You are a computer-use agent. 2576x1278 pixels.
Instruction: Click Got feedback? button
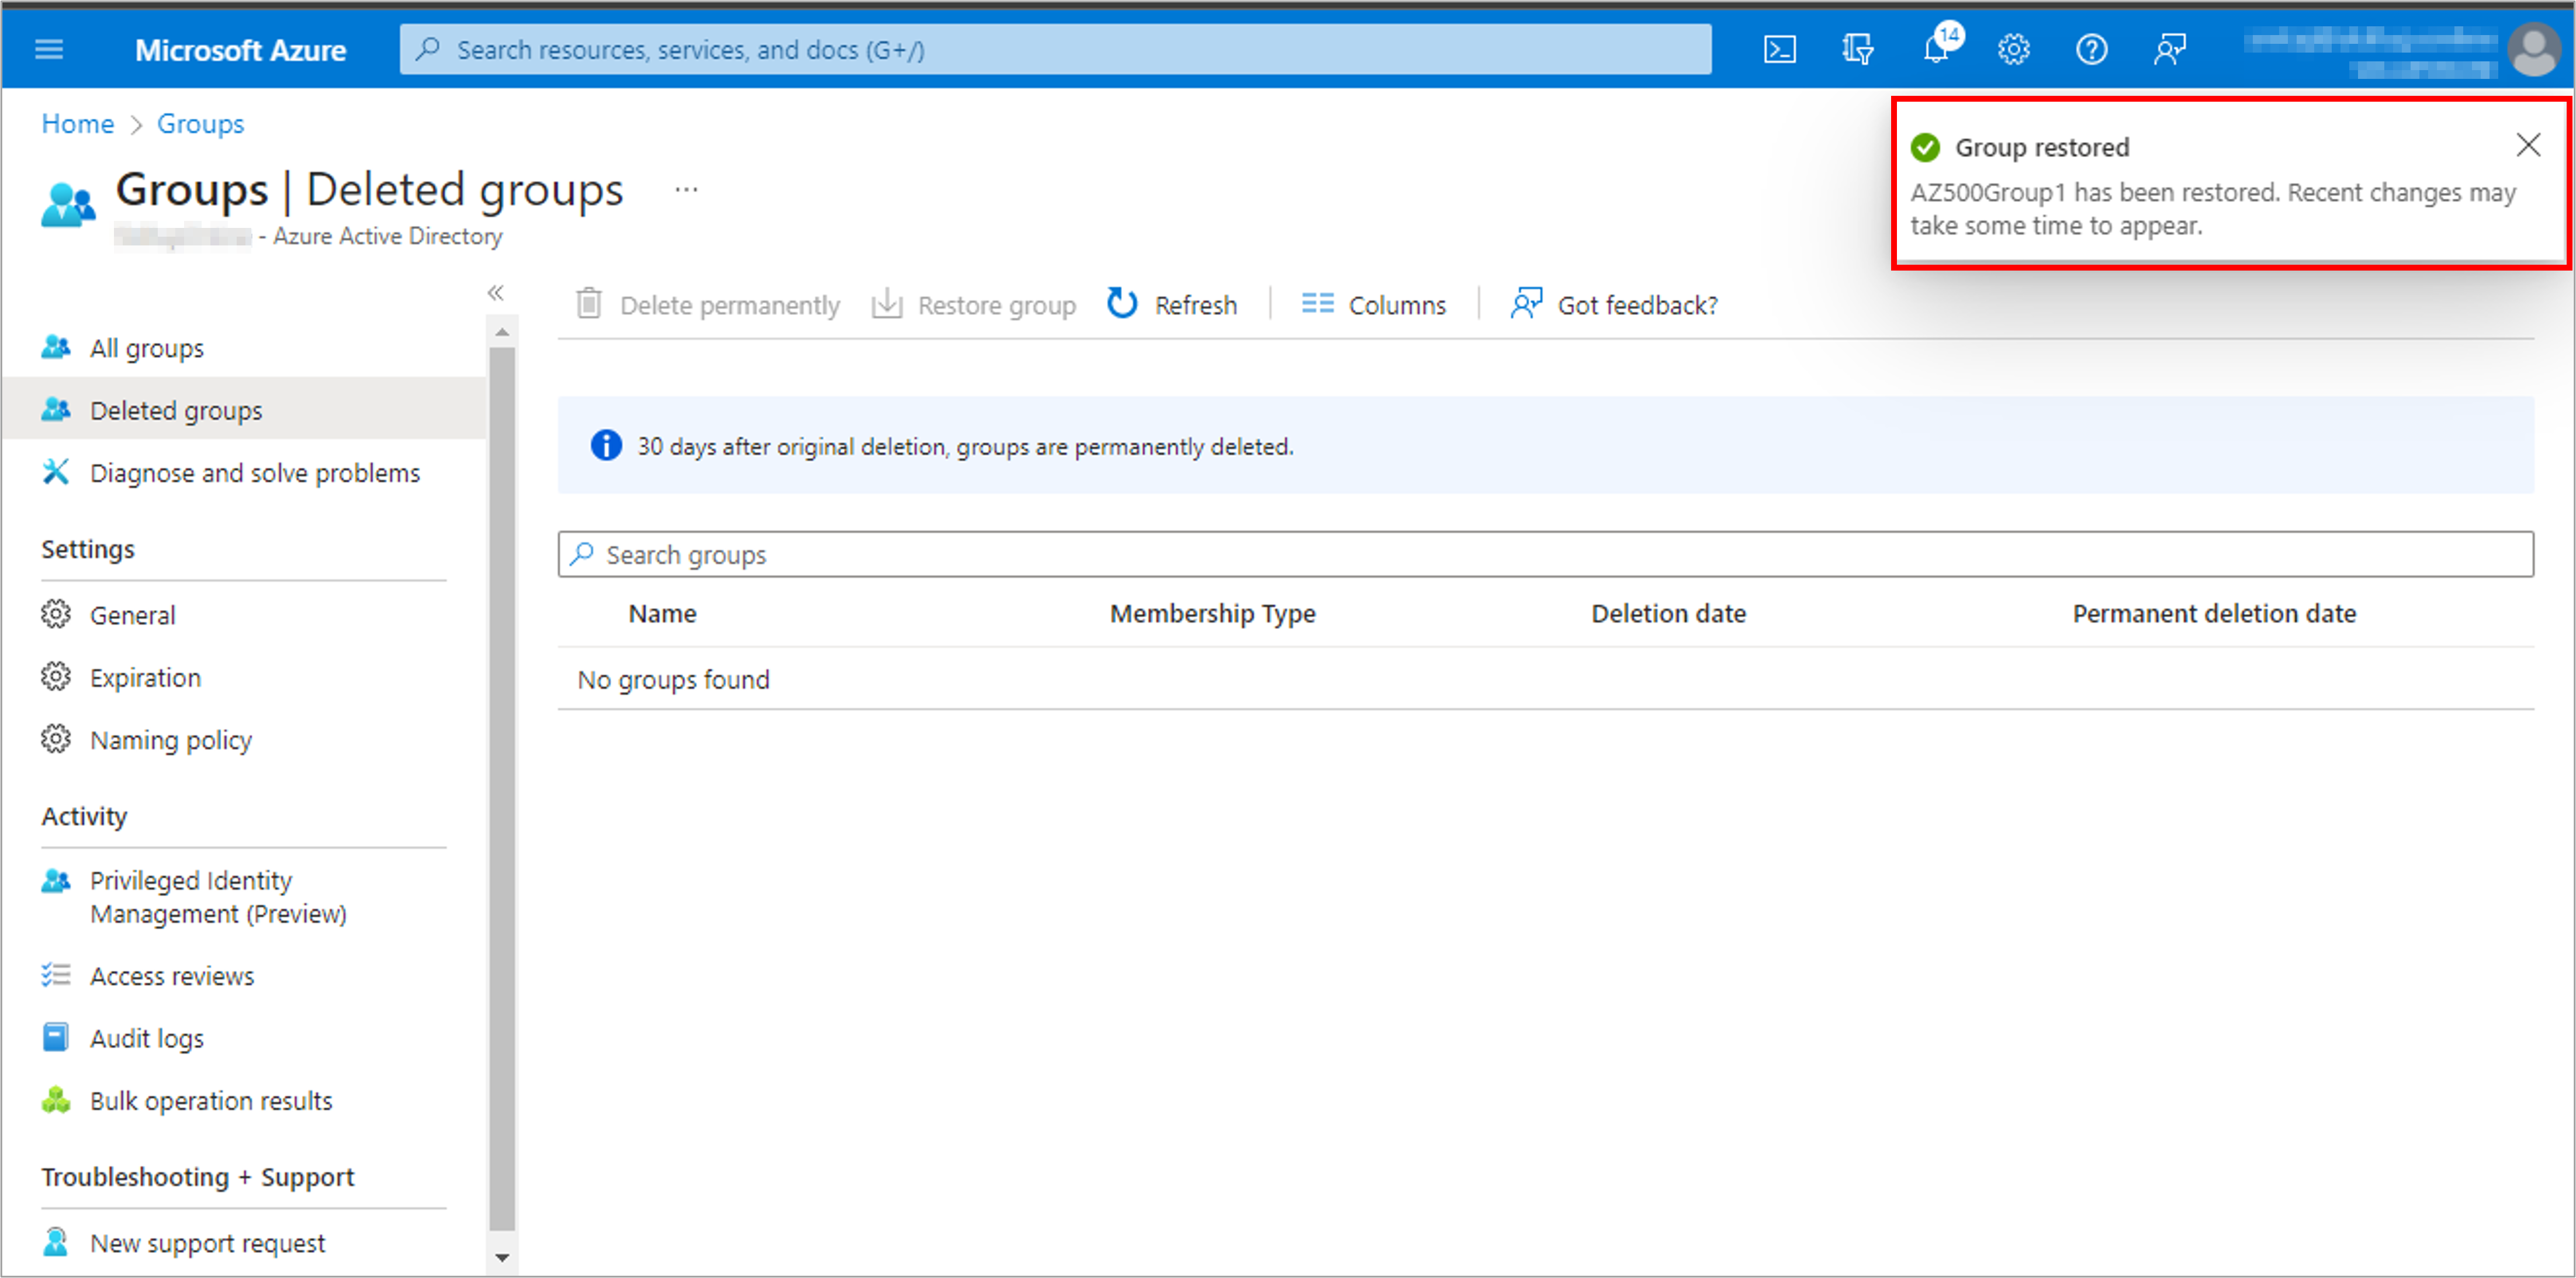1614,304
